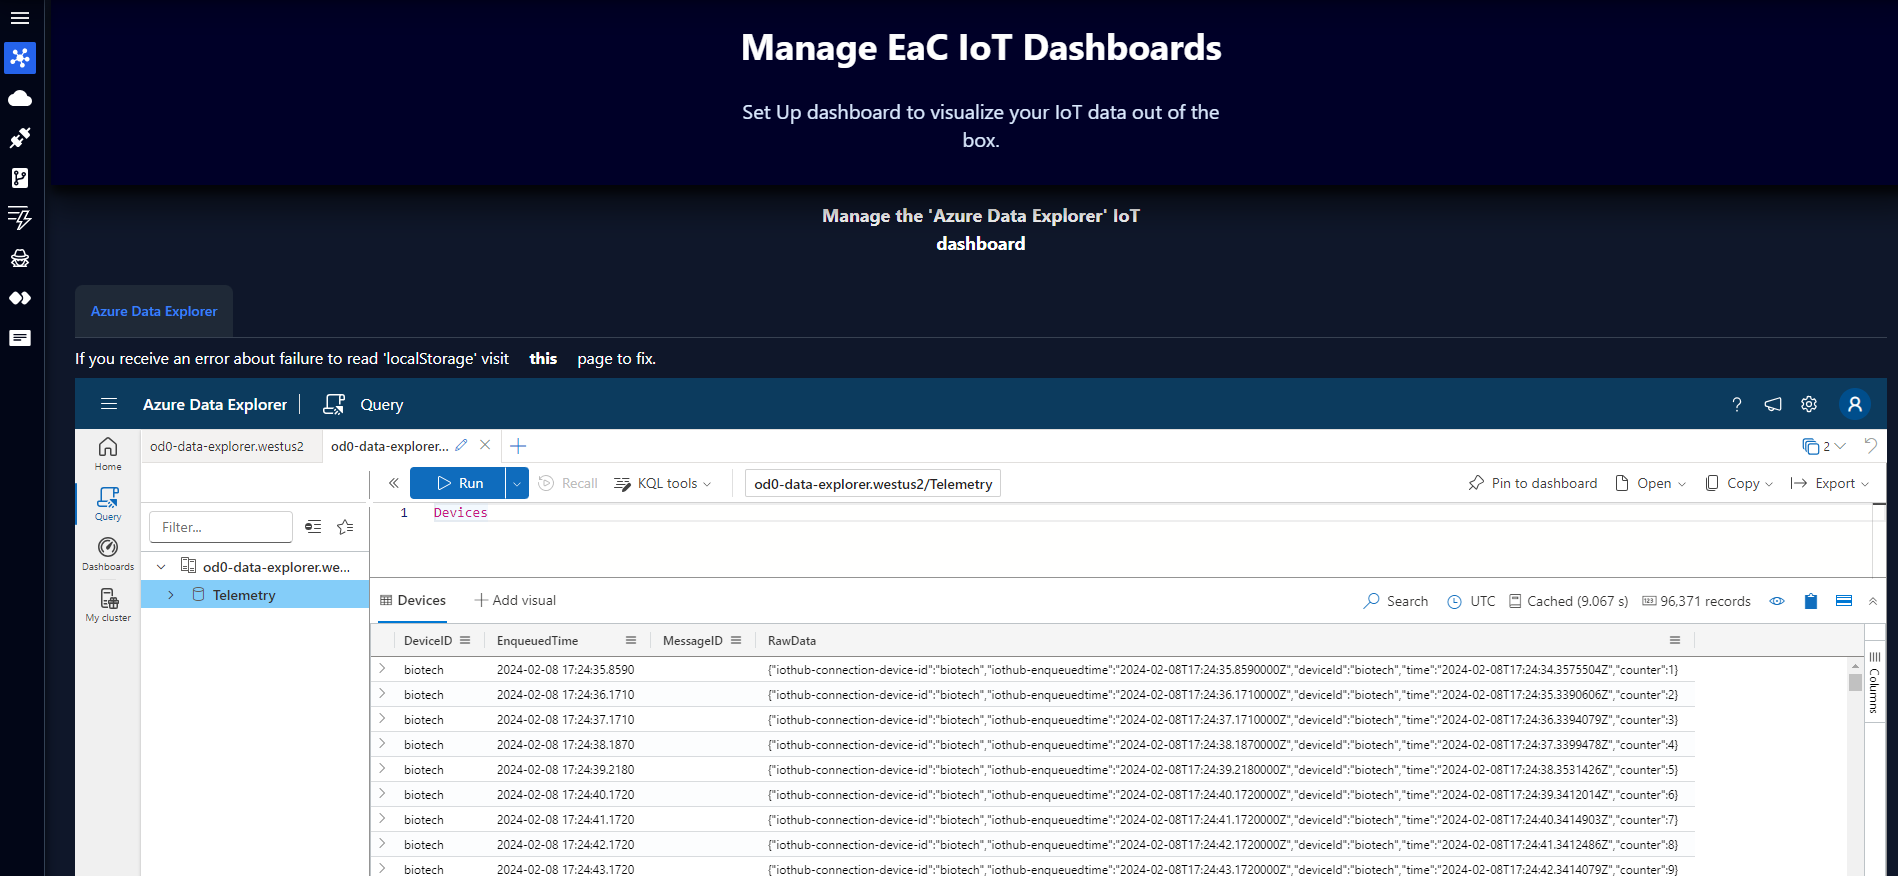The image size is (1898, 876).
Task: Expand the Telemetry database node
Action: pyautogui.click(x=171, y=595)
